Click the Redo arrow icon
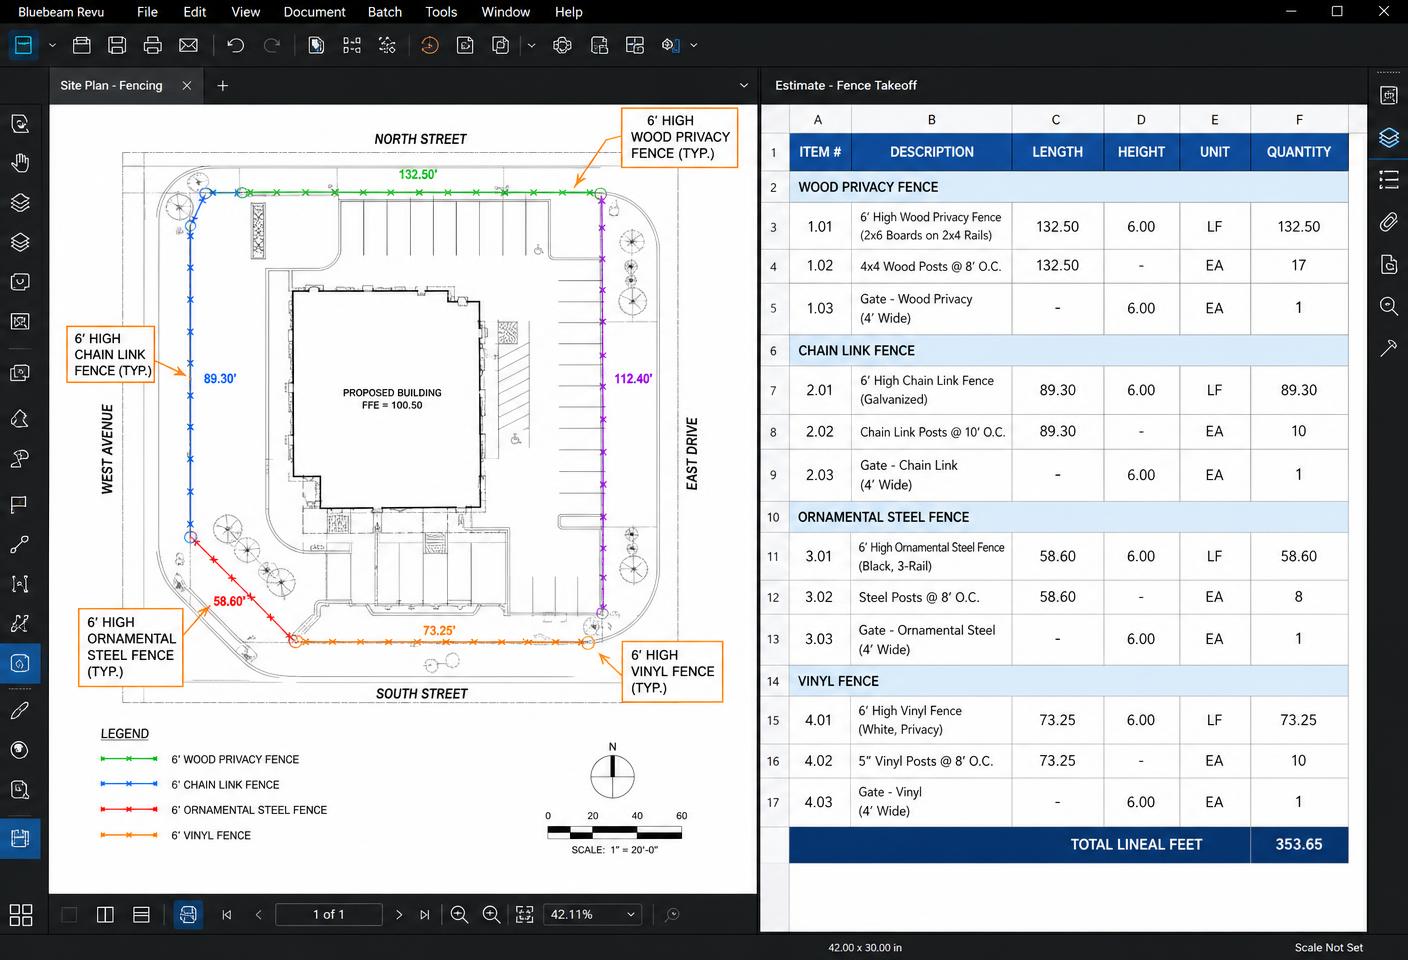Image resolution: width=1408 pixels, height=960 pixels. 271,45
